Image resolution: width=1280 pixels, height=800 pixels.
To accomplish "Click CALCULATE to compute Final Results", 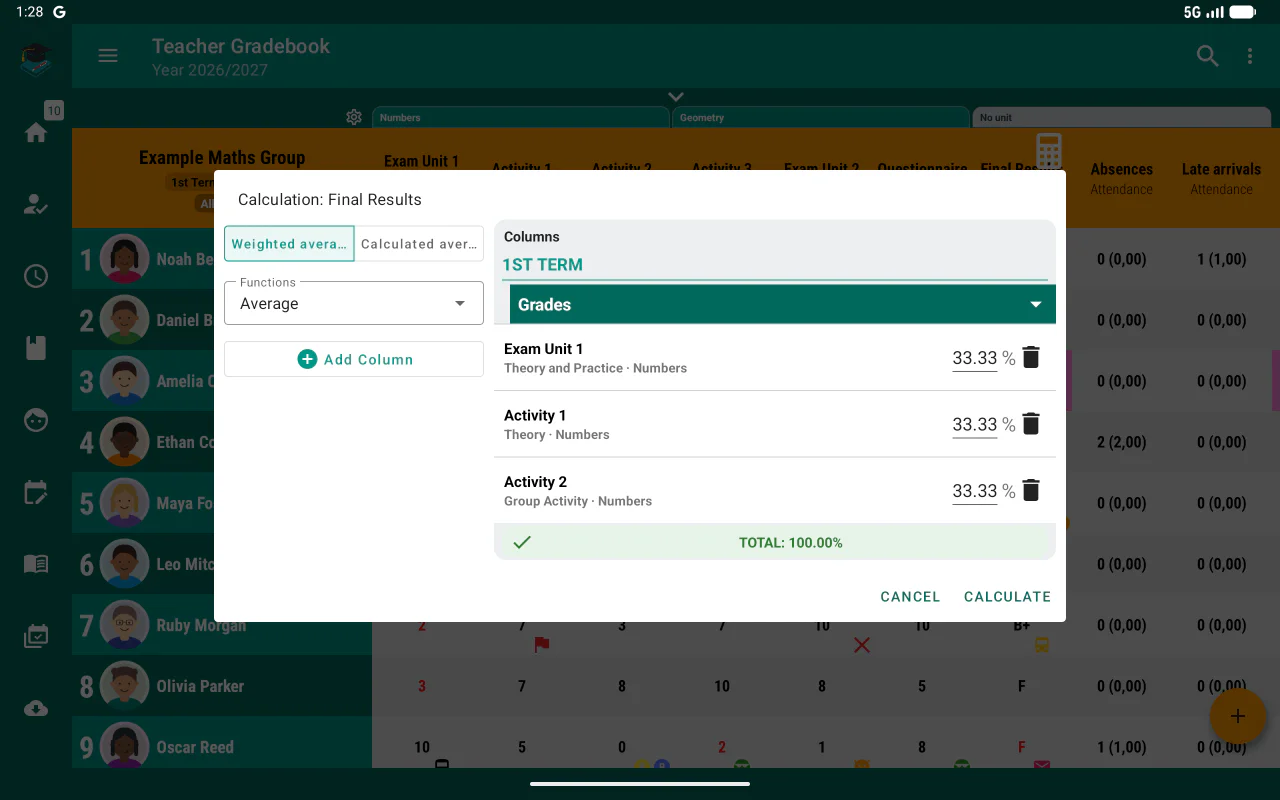I will [x=1007, y=596].
